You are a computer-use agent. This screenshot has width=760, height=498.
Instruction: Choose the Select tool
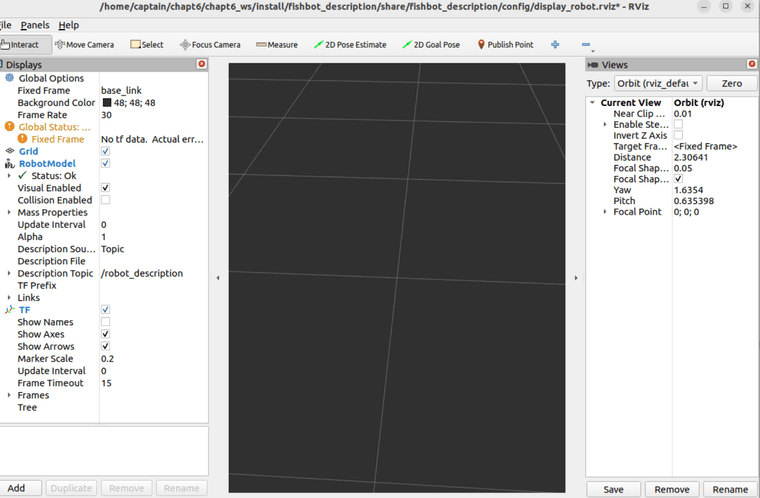coord(147,45)
